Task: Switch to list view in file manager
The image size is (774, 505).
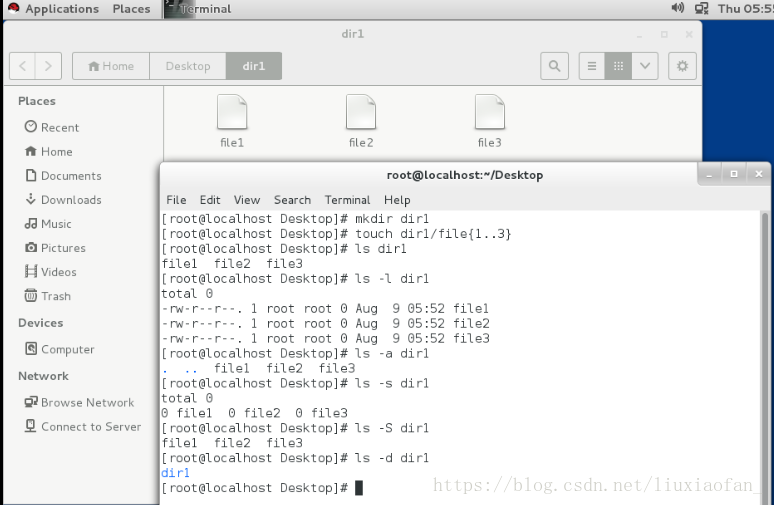Action: (592, 66)
